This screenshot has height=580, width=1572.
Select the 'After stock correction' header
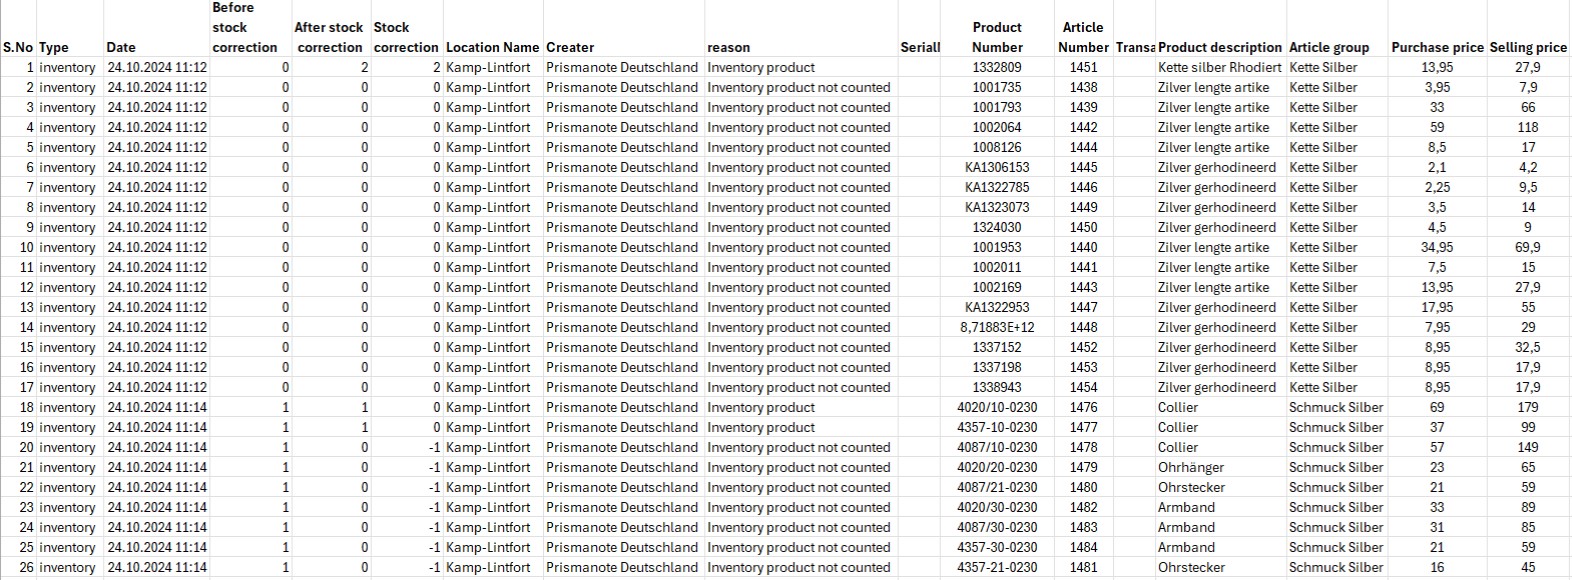(x=329, y=37)
